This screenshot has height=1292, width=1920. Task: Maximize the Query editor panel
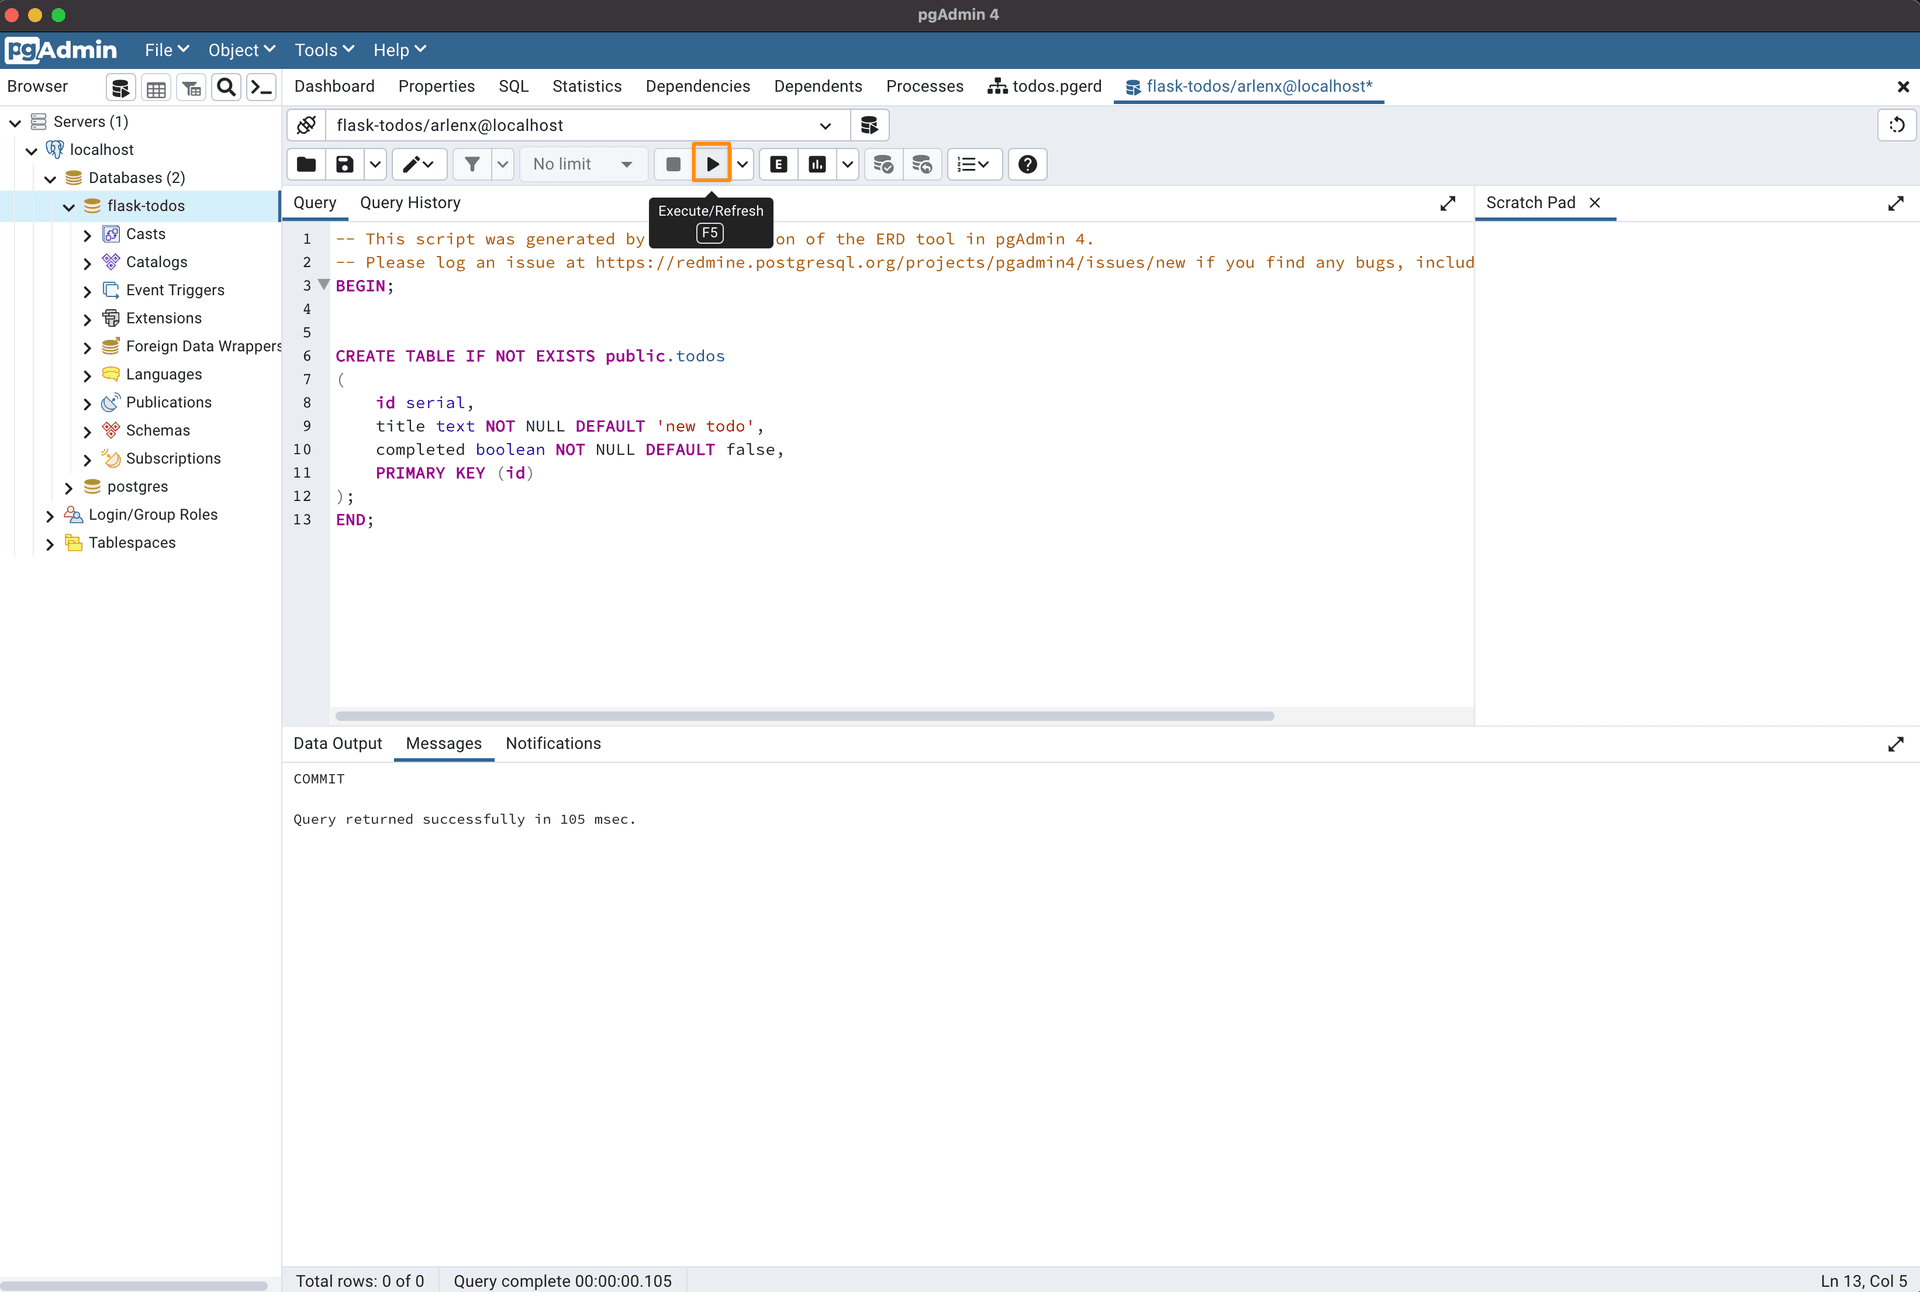[1447, 203]
